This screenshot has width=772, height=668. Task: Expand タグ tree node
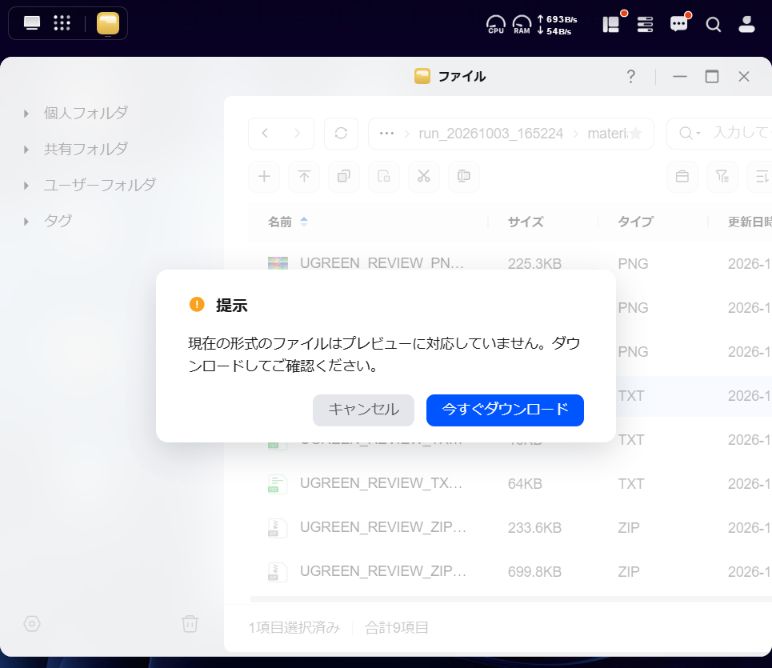click(26, 222)
